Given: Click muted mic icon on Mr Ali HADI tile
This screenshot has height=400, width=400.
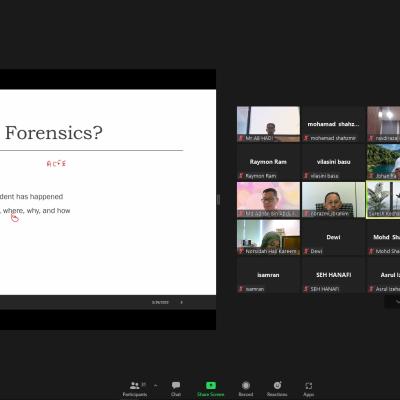Looking at the screenshot, I should [x=241, y=138].
